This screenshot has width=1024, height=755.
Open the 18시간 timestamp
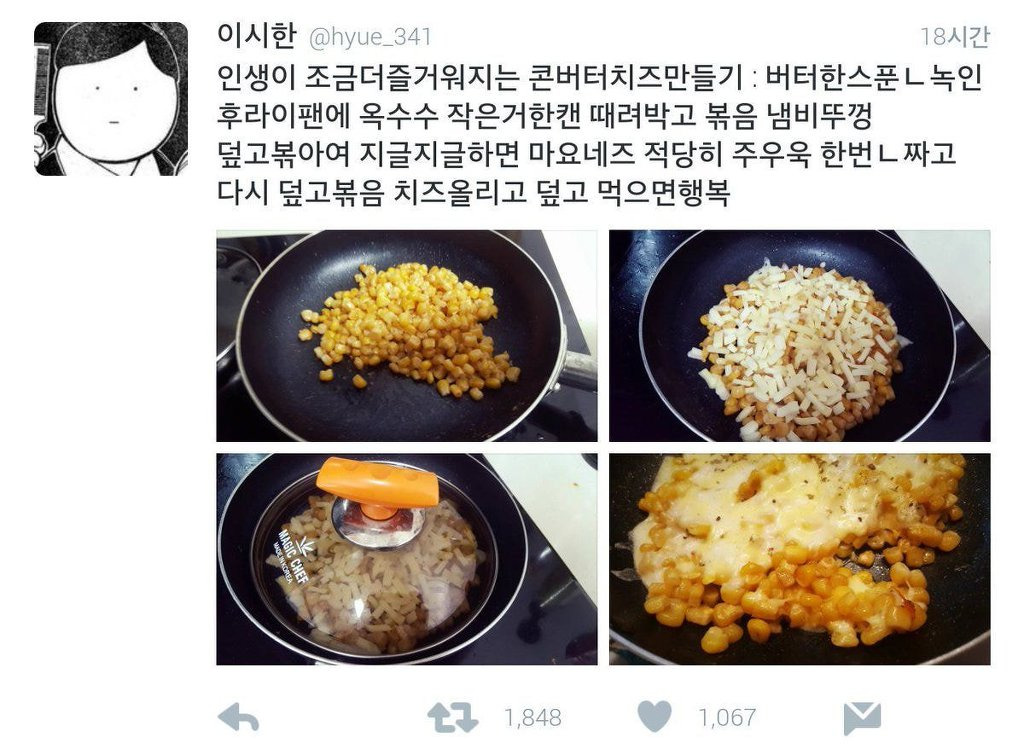click(955, 37)
